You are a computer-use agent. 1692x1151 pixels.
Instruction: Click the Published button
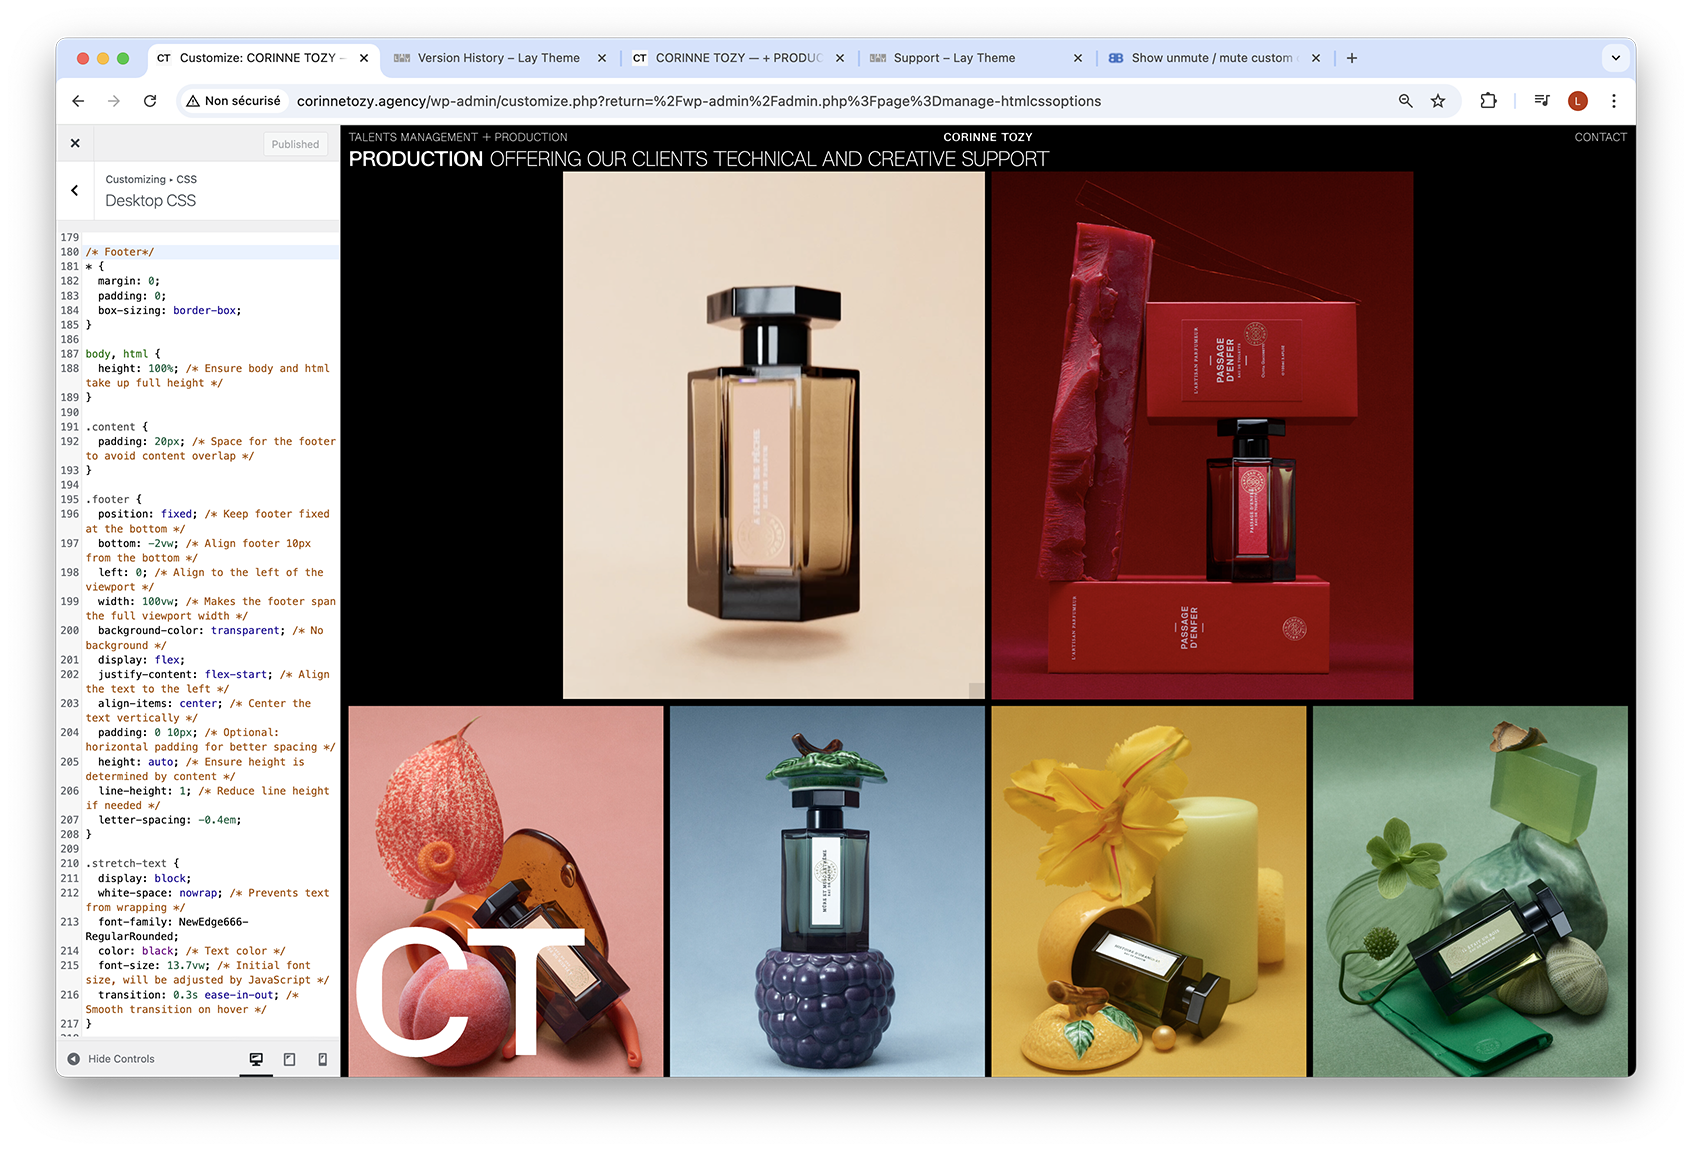click(x=295, y=144)
